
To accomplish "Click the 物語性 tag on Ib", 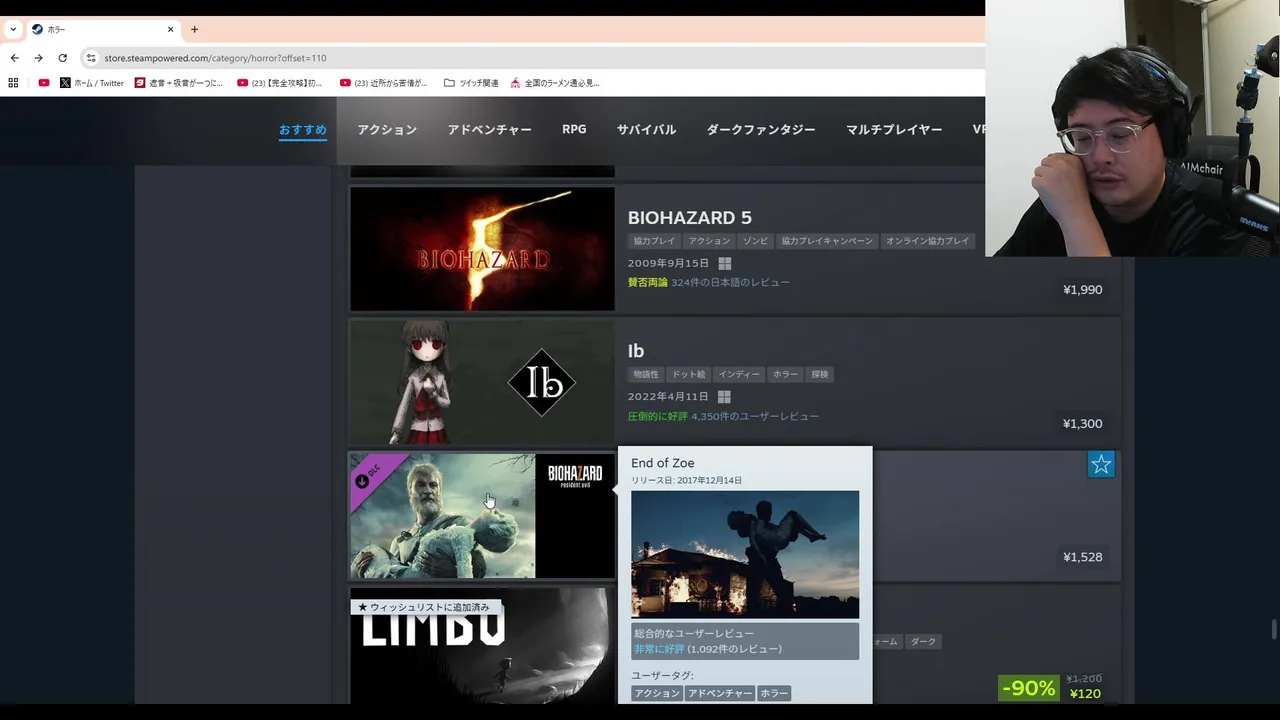I will 646,375.
